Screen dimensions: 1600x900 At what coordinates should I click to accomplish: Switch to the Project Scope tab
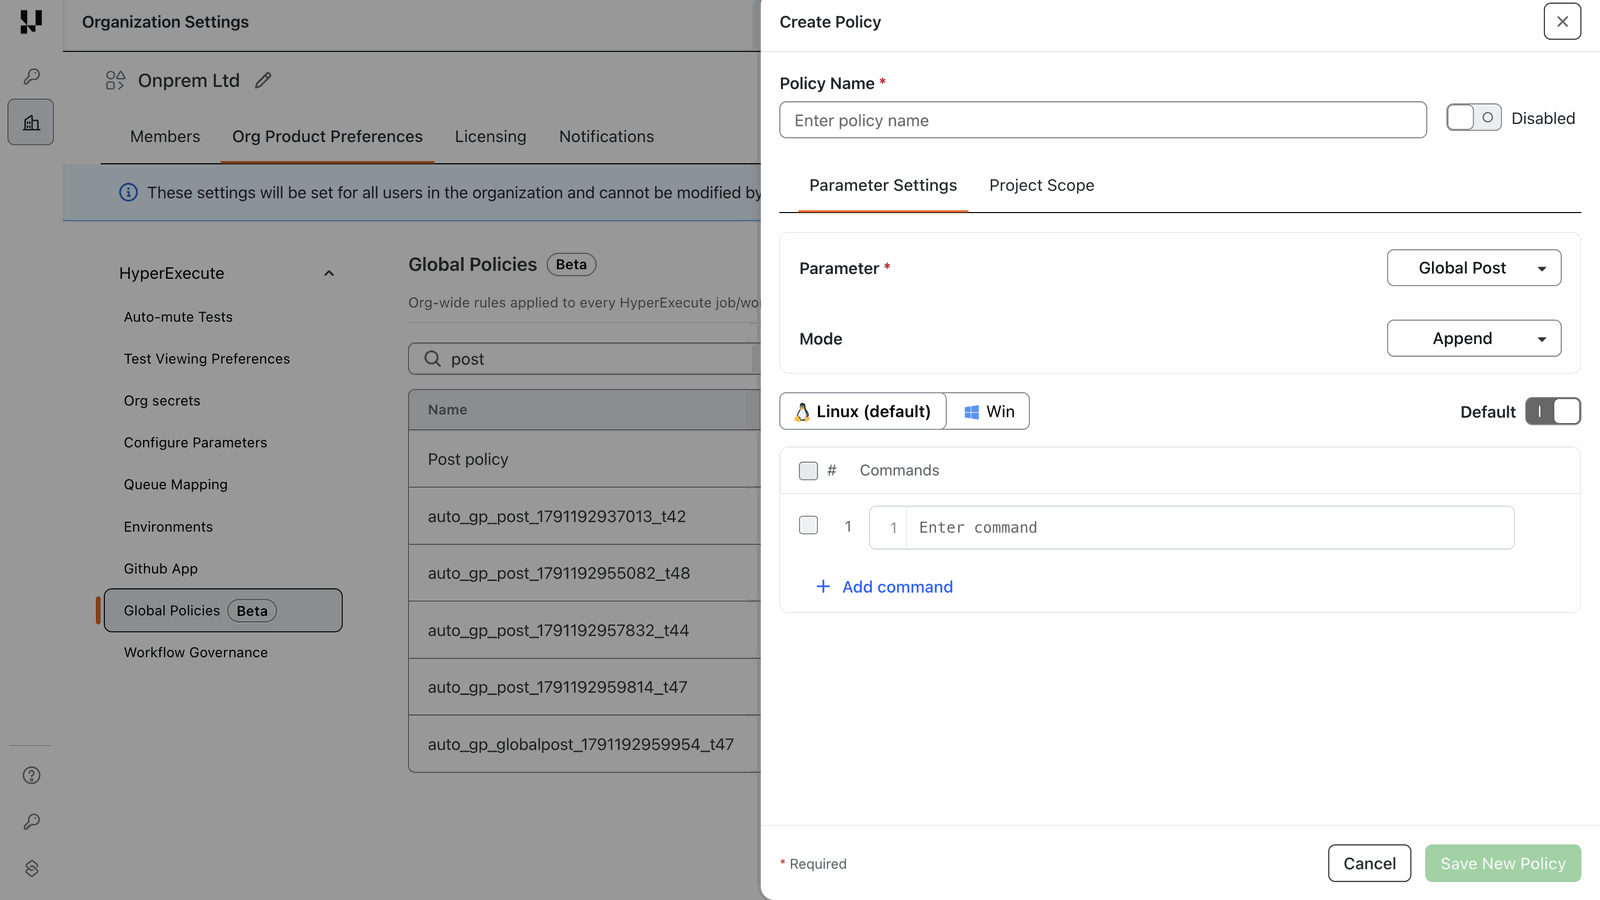coord(1042,185)
